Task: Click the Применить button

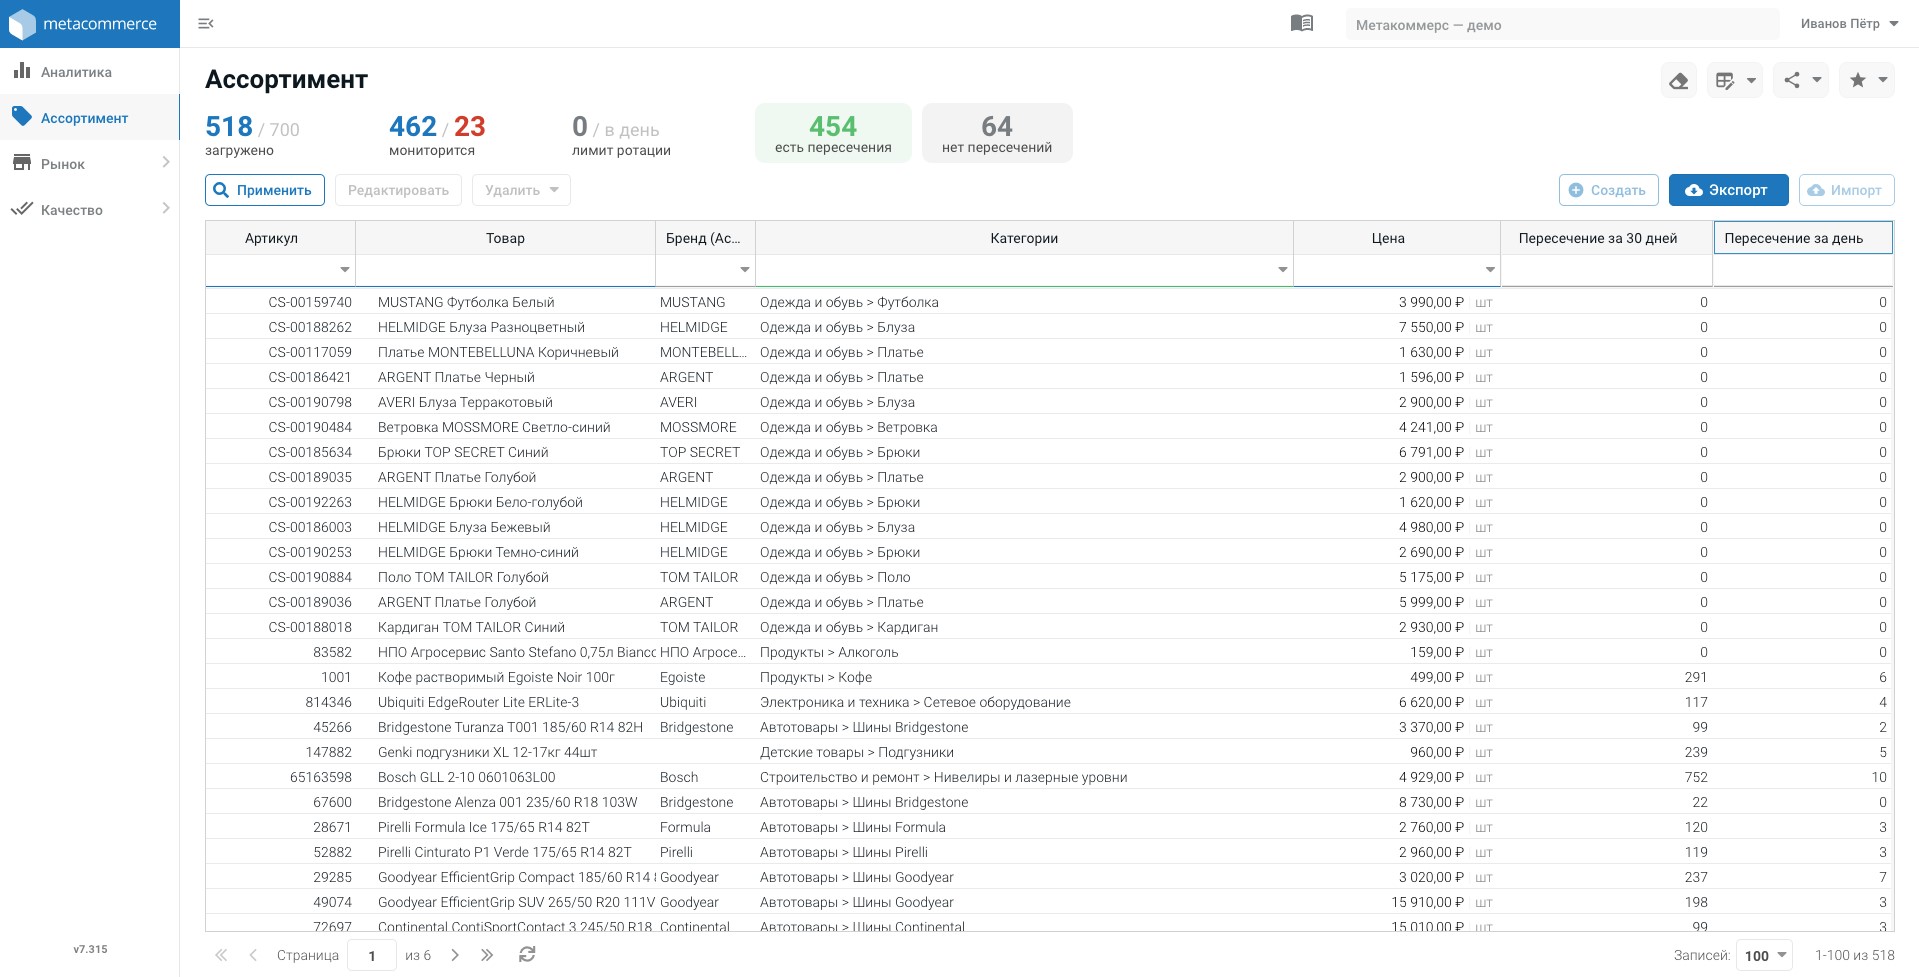Action: 265,190
